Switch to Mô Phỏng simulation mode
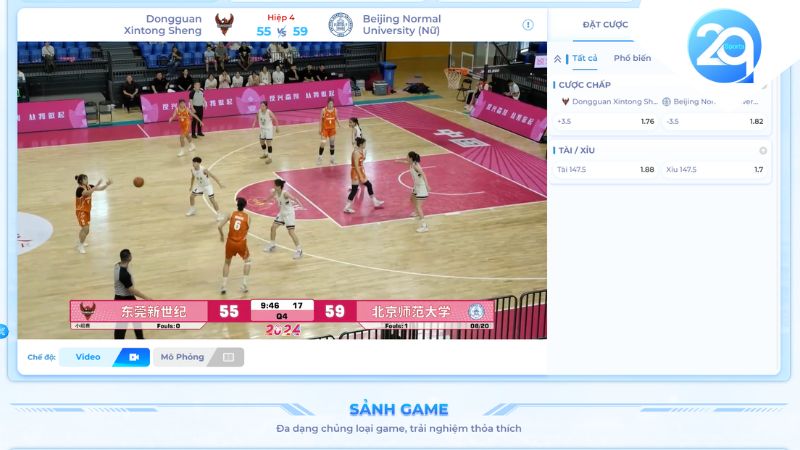 tap(198, 357)
